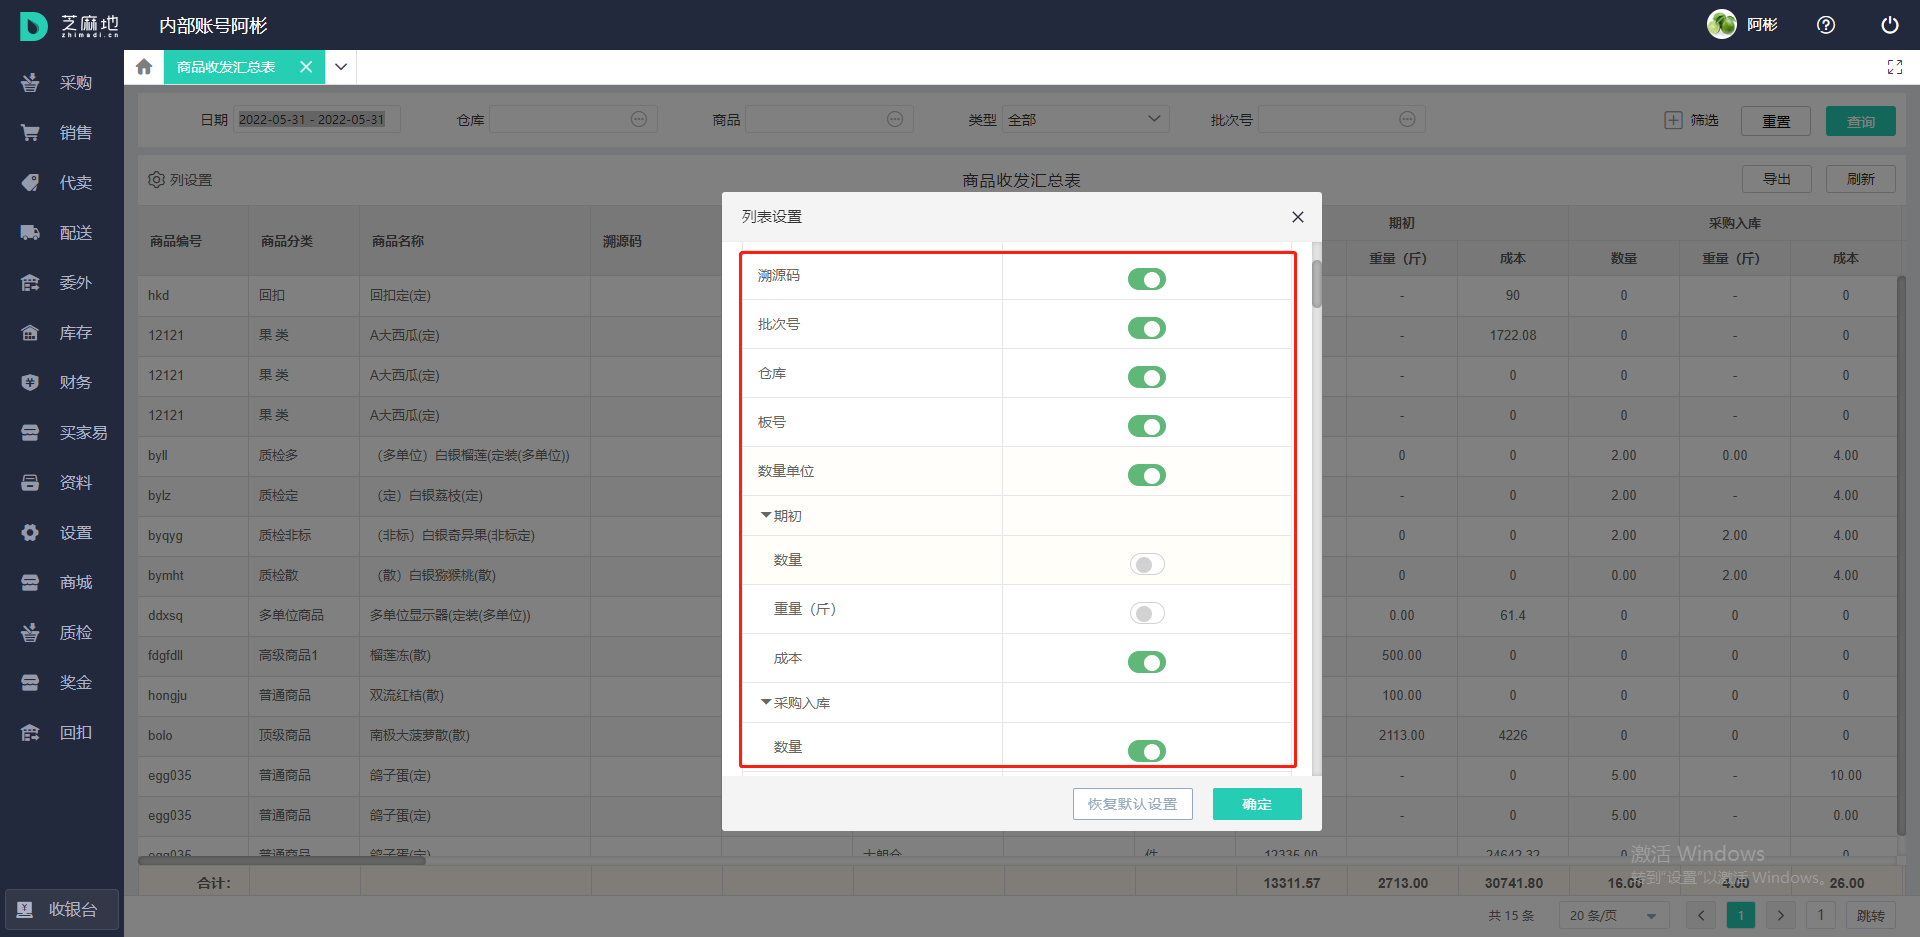The width and height of the screenshot is (1920, 937).
Task: Open the 代卖 tag icon in sidebar
Action: 30,182
